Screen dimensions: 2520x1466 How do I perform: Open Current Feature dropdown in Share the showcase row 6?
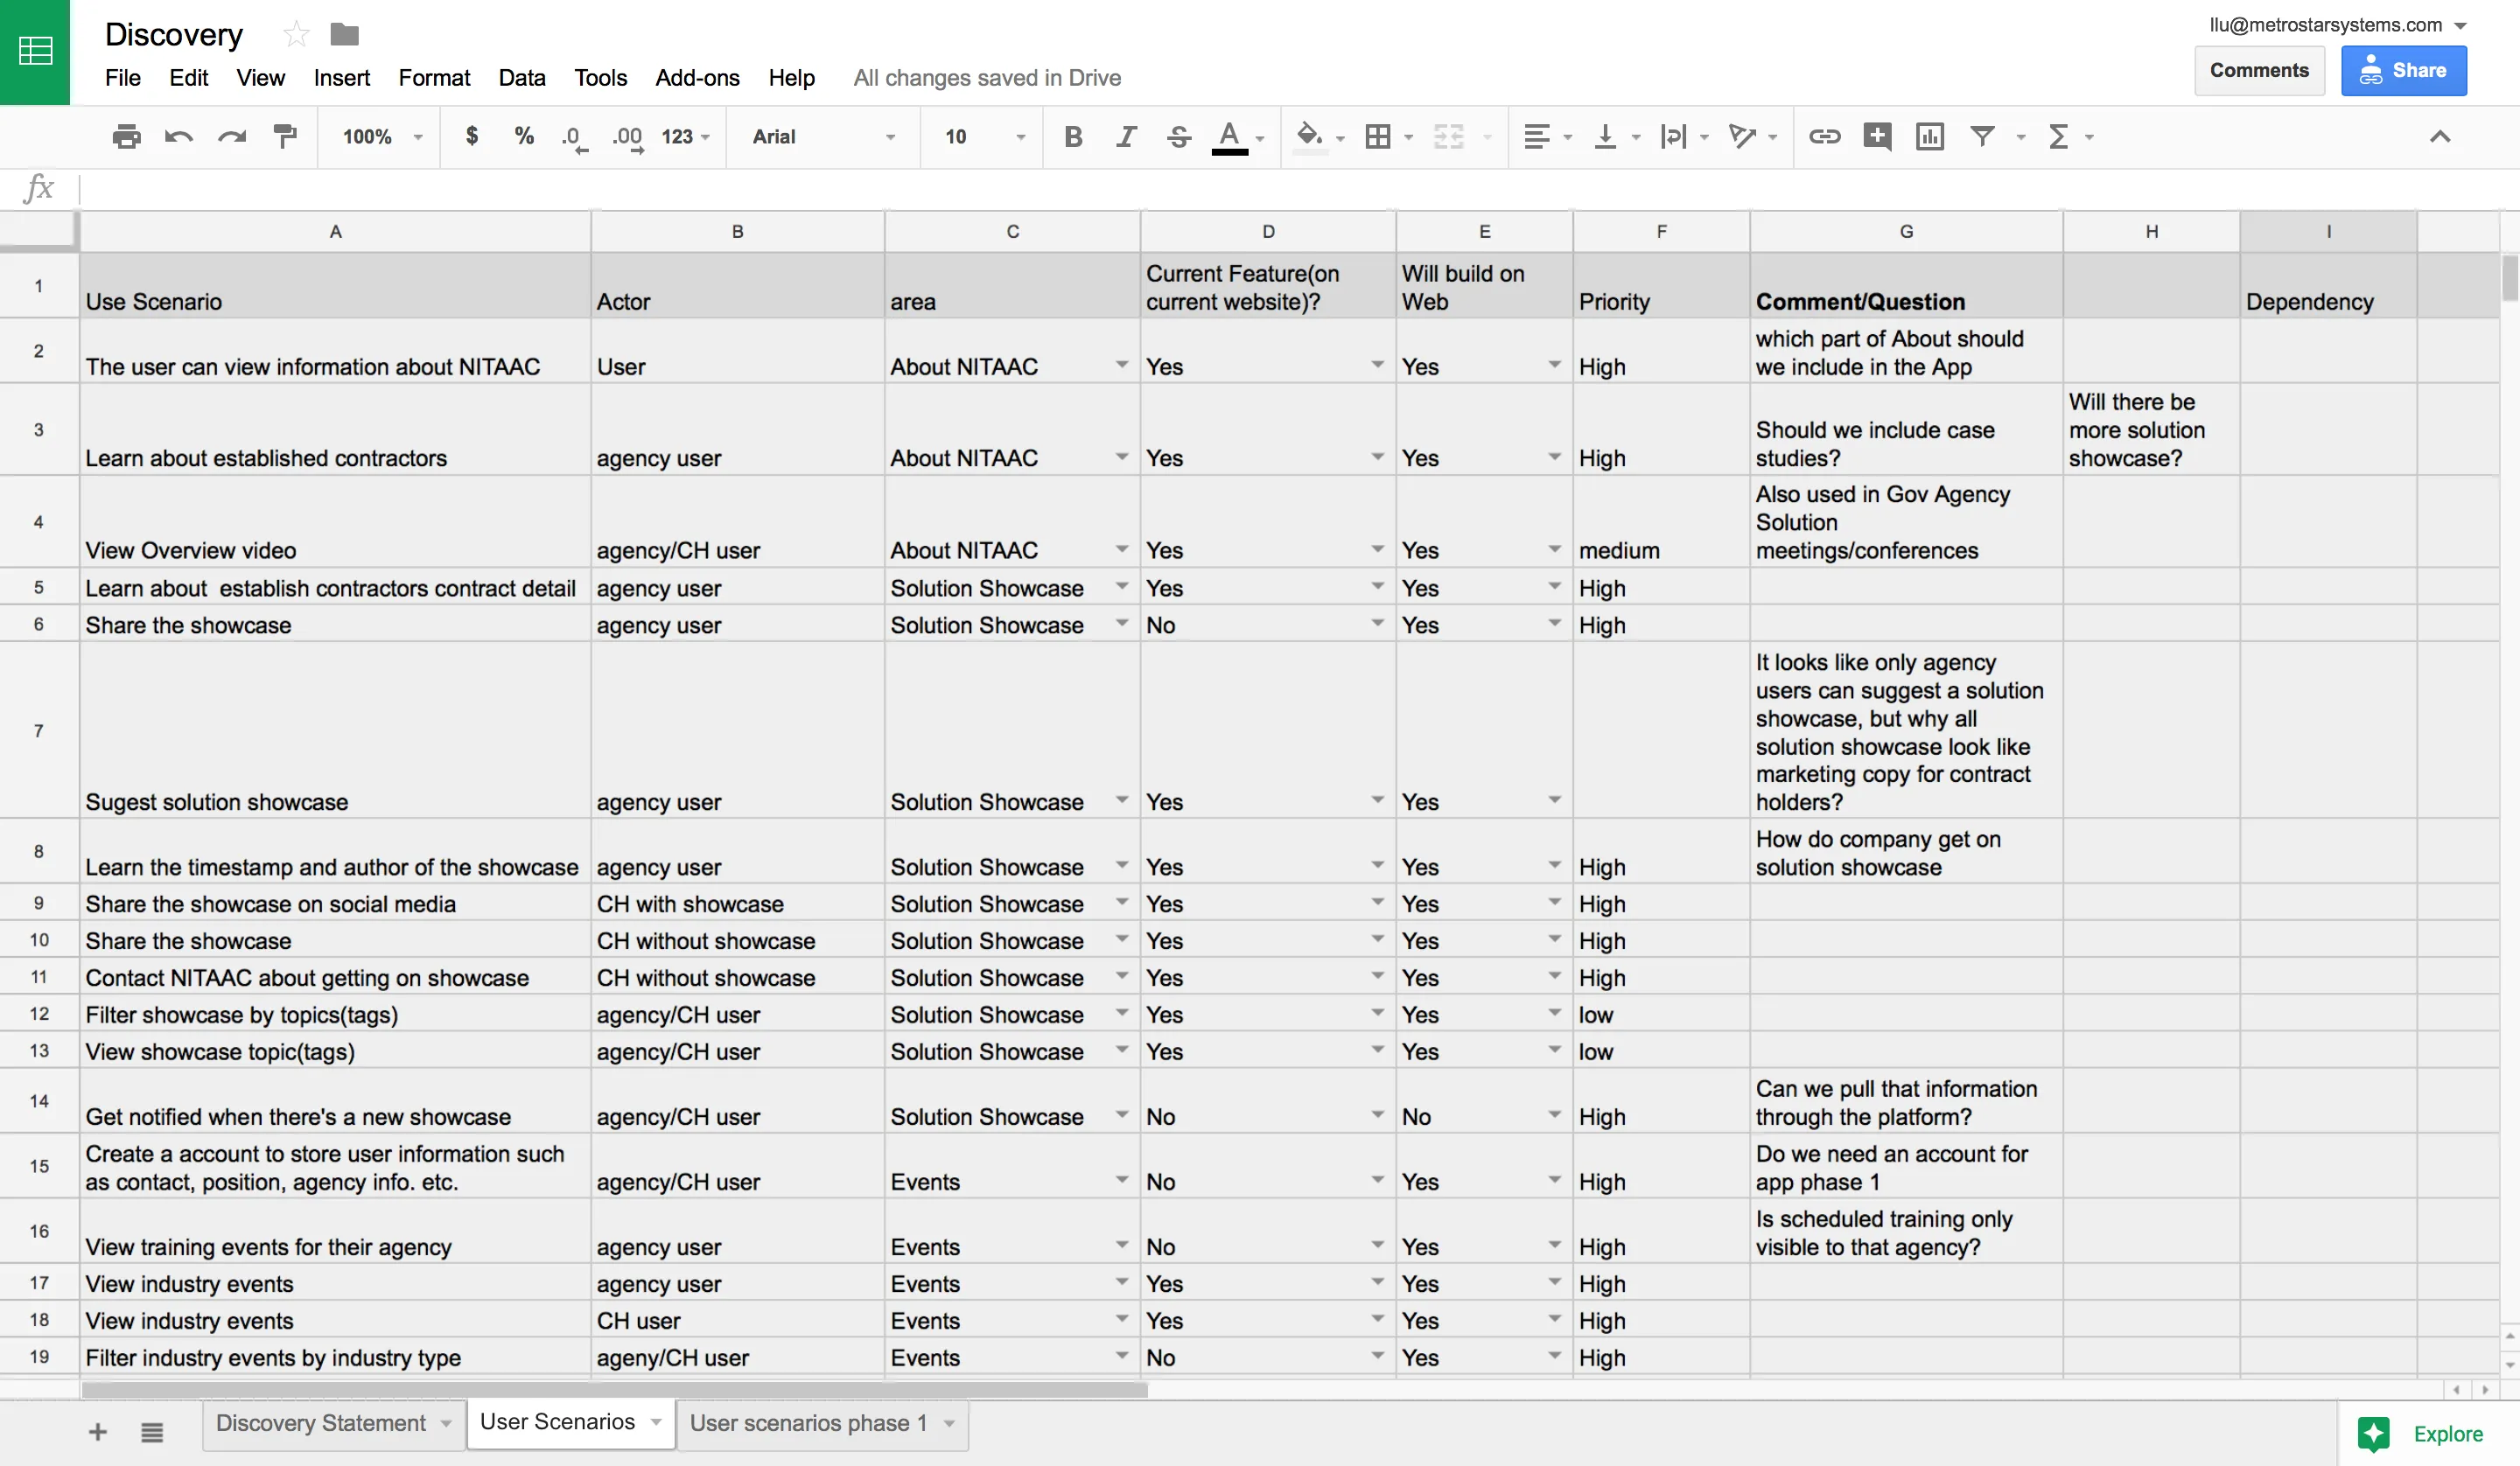coord(1377,623)
